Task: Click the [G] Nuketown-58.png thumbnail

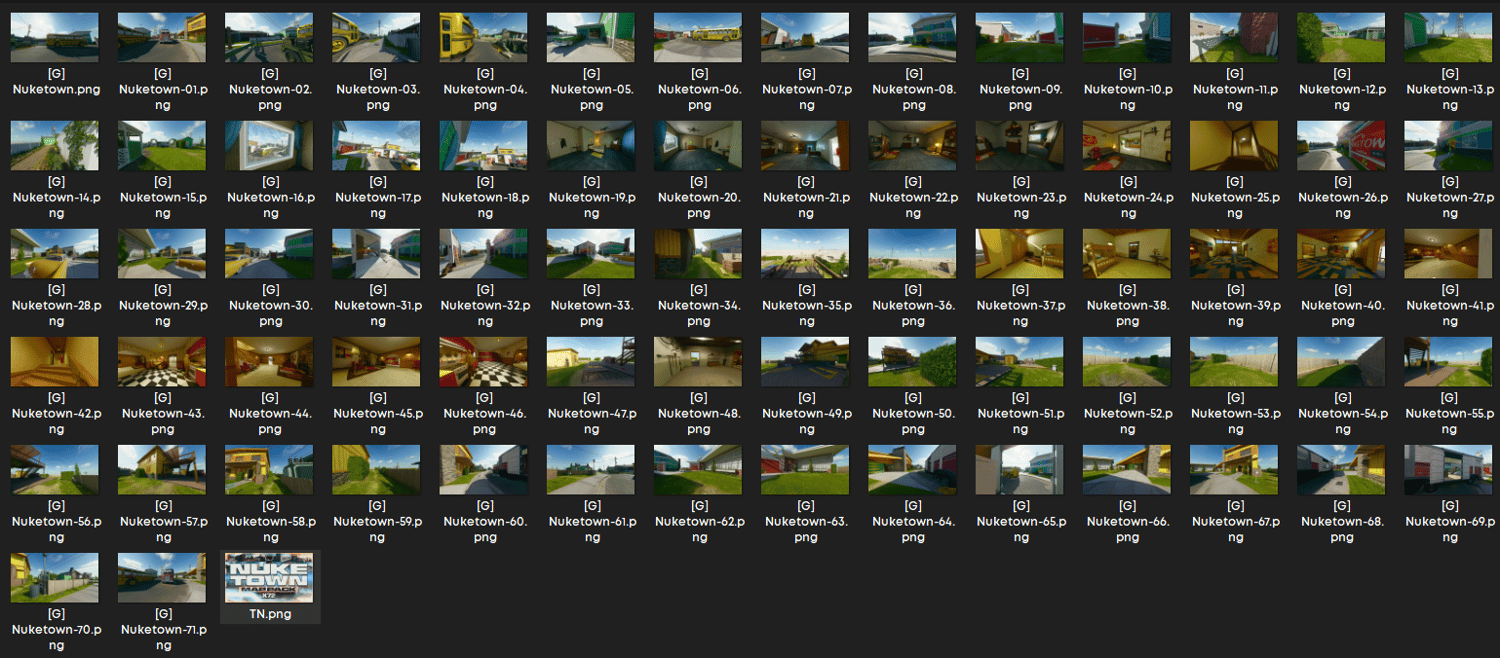Action: [x=269, y=470]
